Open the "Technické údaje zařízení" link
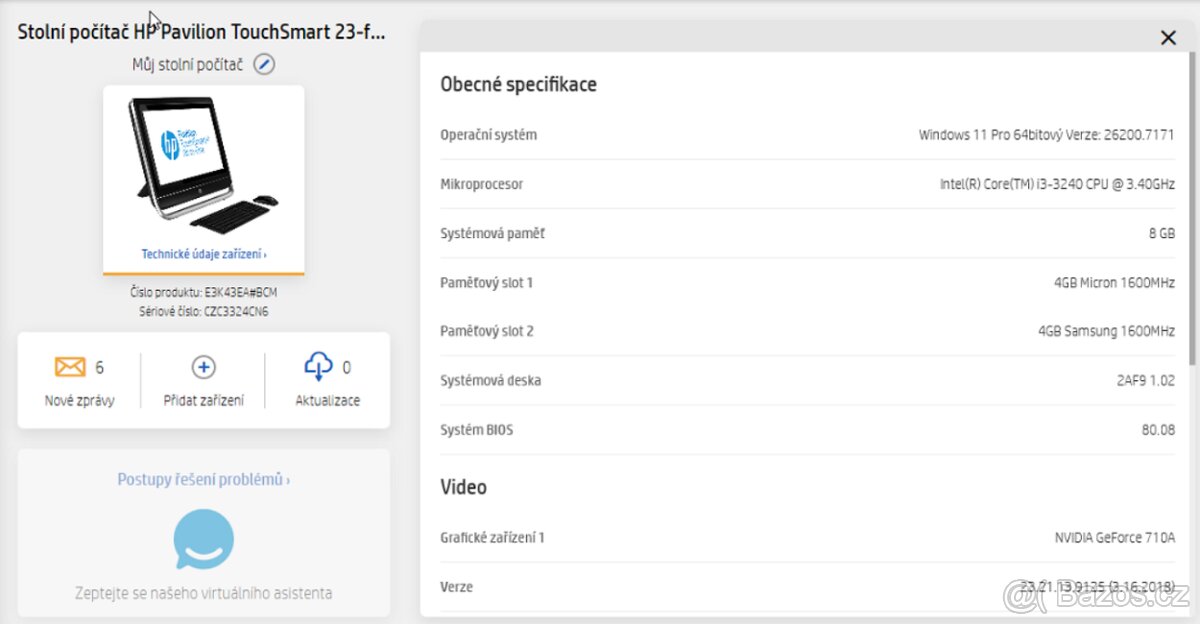Image resolution: width=1200 pixels, height=624 pixels. [204, 254]
